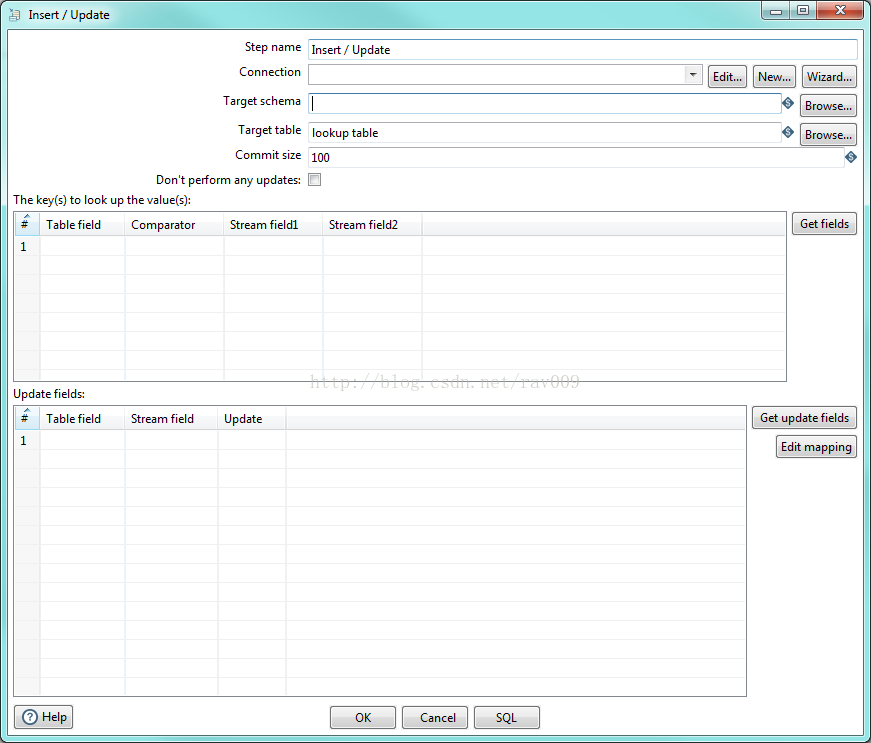
Task: Toggle the Don't perform any updates checkbox
Action: (x=314, y=180)
